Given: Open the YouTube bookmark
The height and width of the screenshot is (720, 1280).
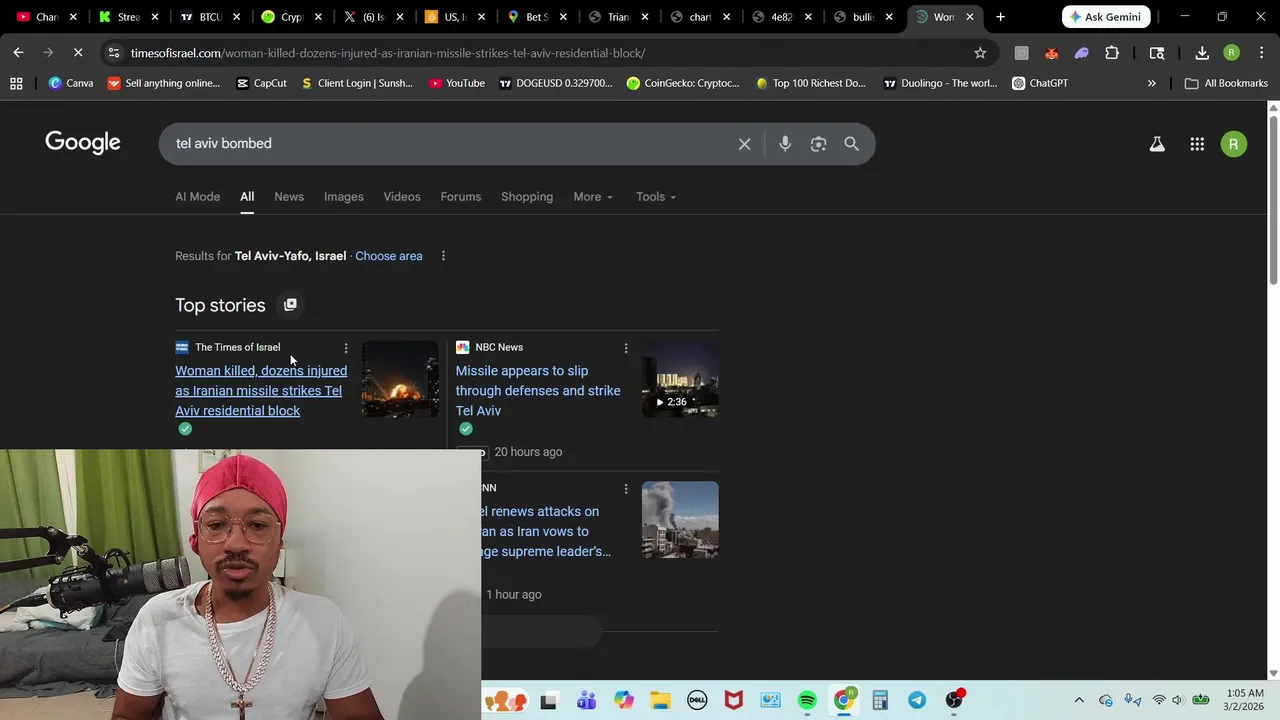Looking at the screenshot, I should pyautogui.click(x=457, y=83).
